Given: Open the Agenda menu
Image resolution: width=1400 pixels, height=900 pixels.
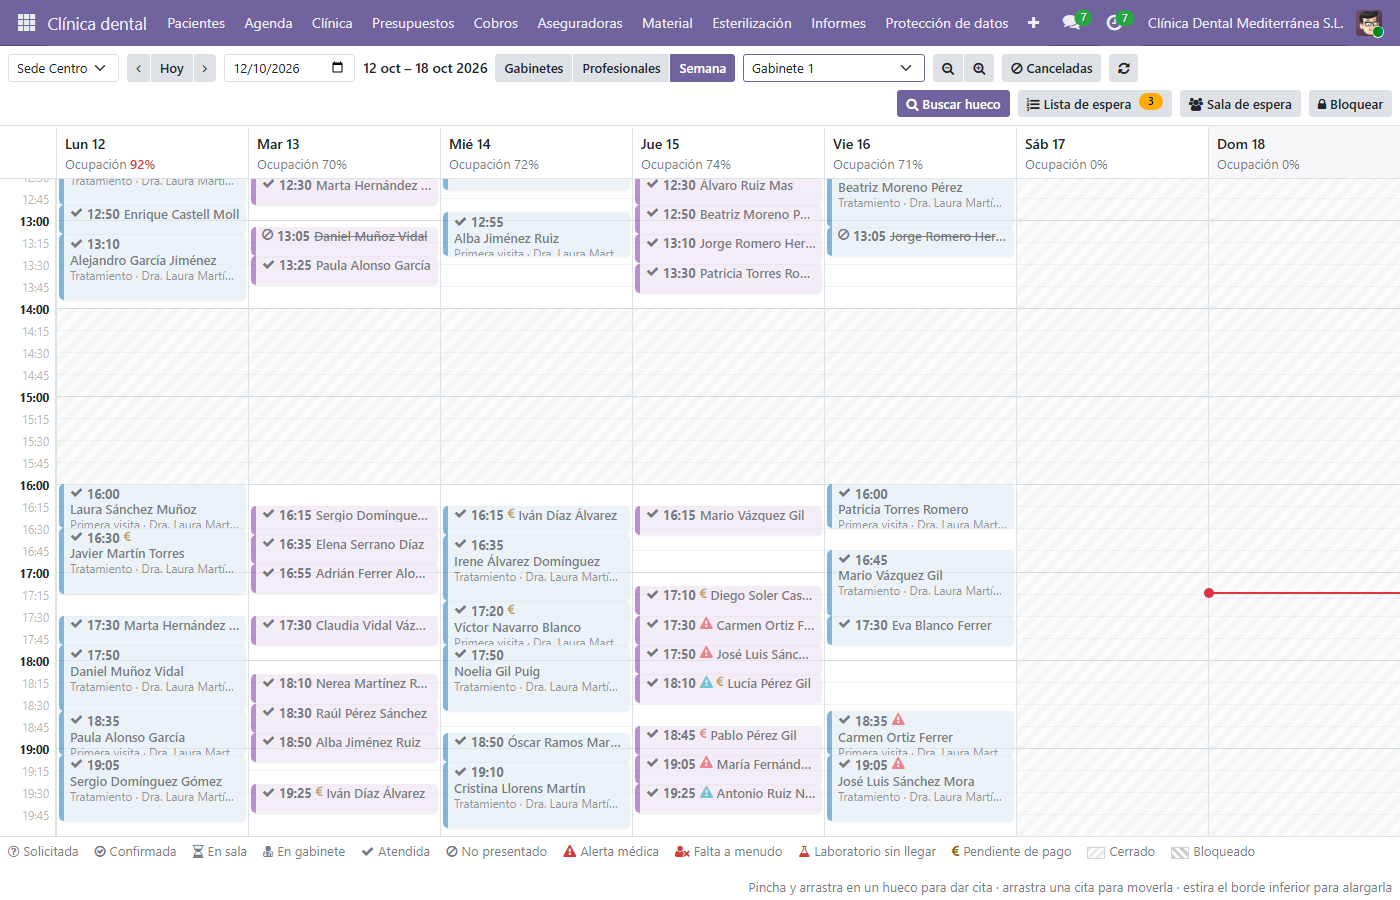Looking at the screenshot, I should tap(268, 23).
